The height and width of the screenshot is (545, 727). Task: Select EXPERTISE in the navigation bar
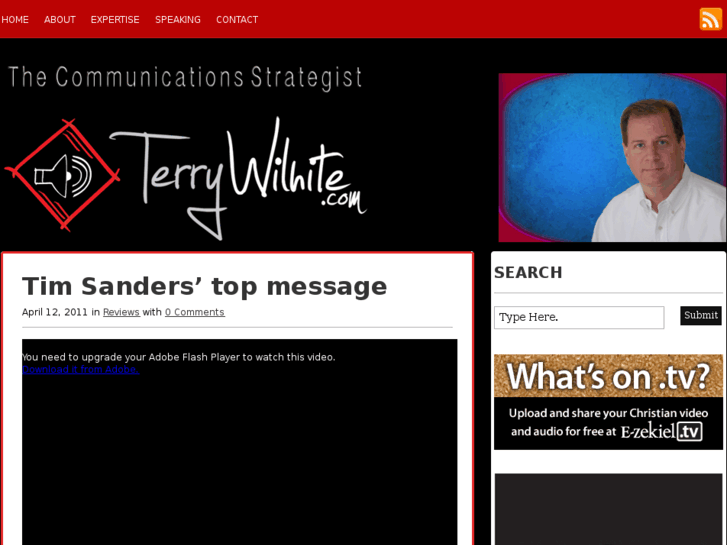pyautogui.click(x=115, y=19)
